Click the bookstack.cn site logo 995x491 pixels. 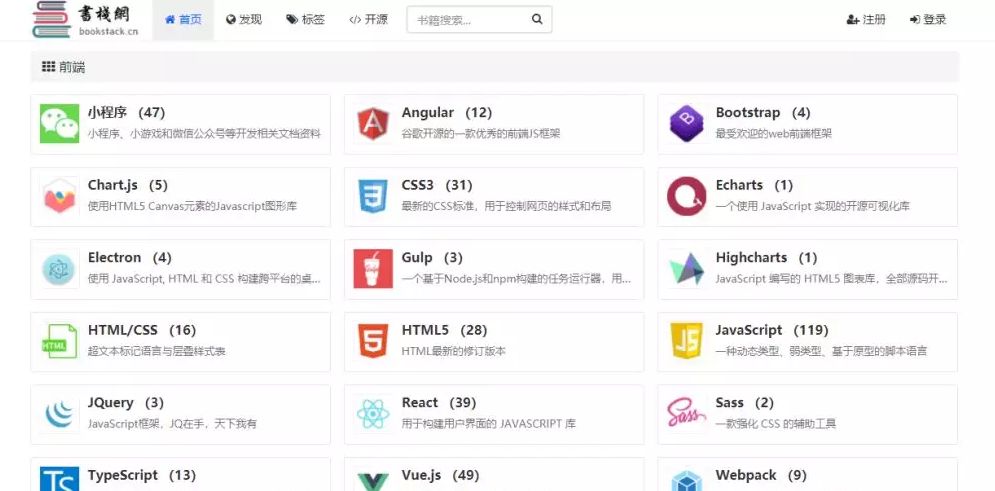coord(86,19)
